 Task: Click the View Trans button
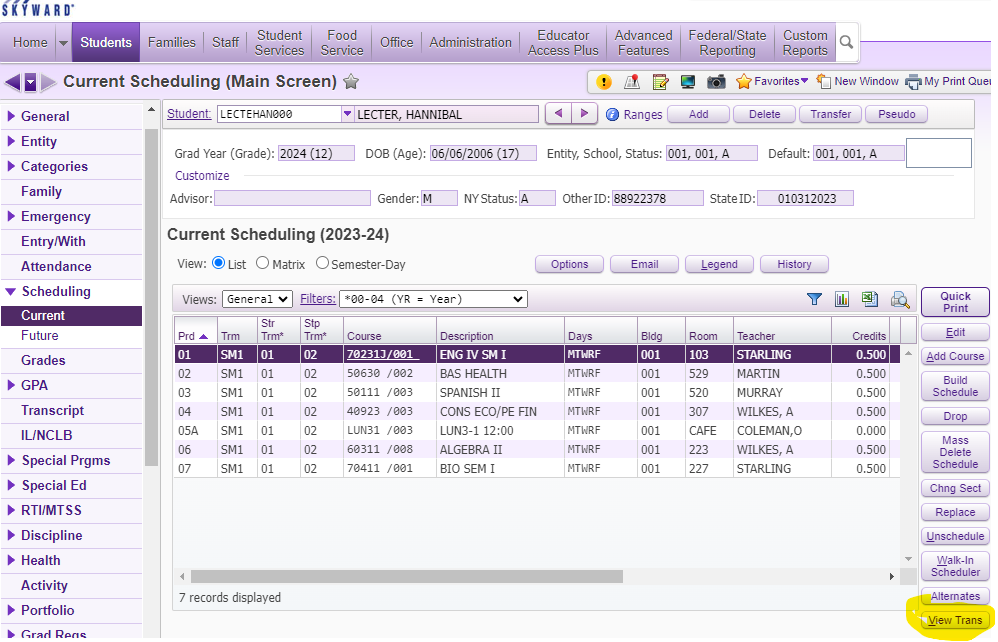[x=955, y=620]
